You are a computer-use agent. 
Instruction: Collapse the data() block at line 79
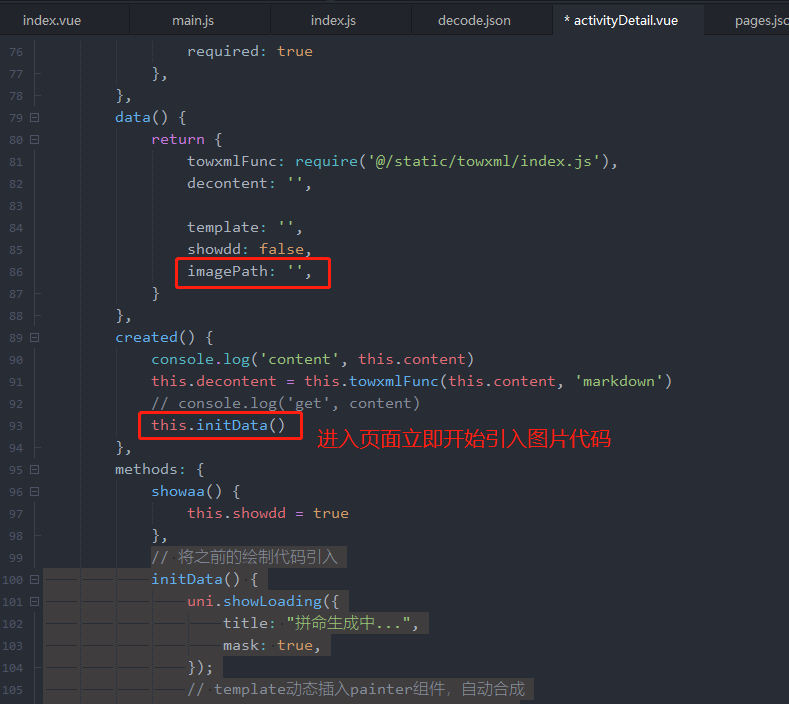34,117
